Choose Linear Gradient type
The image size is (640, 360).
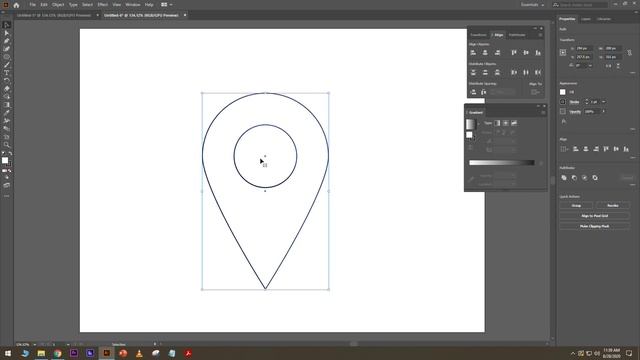497,123
